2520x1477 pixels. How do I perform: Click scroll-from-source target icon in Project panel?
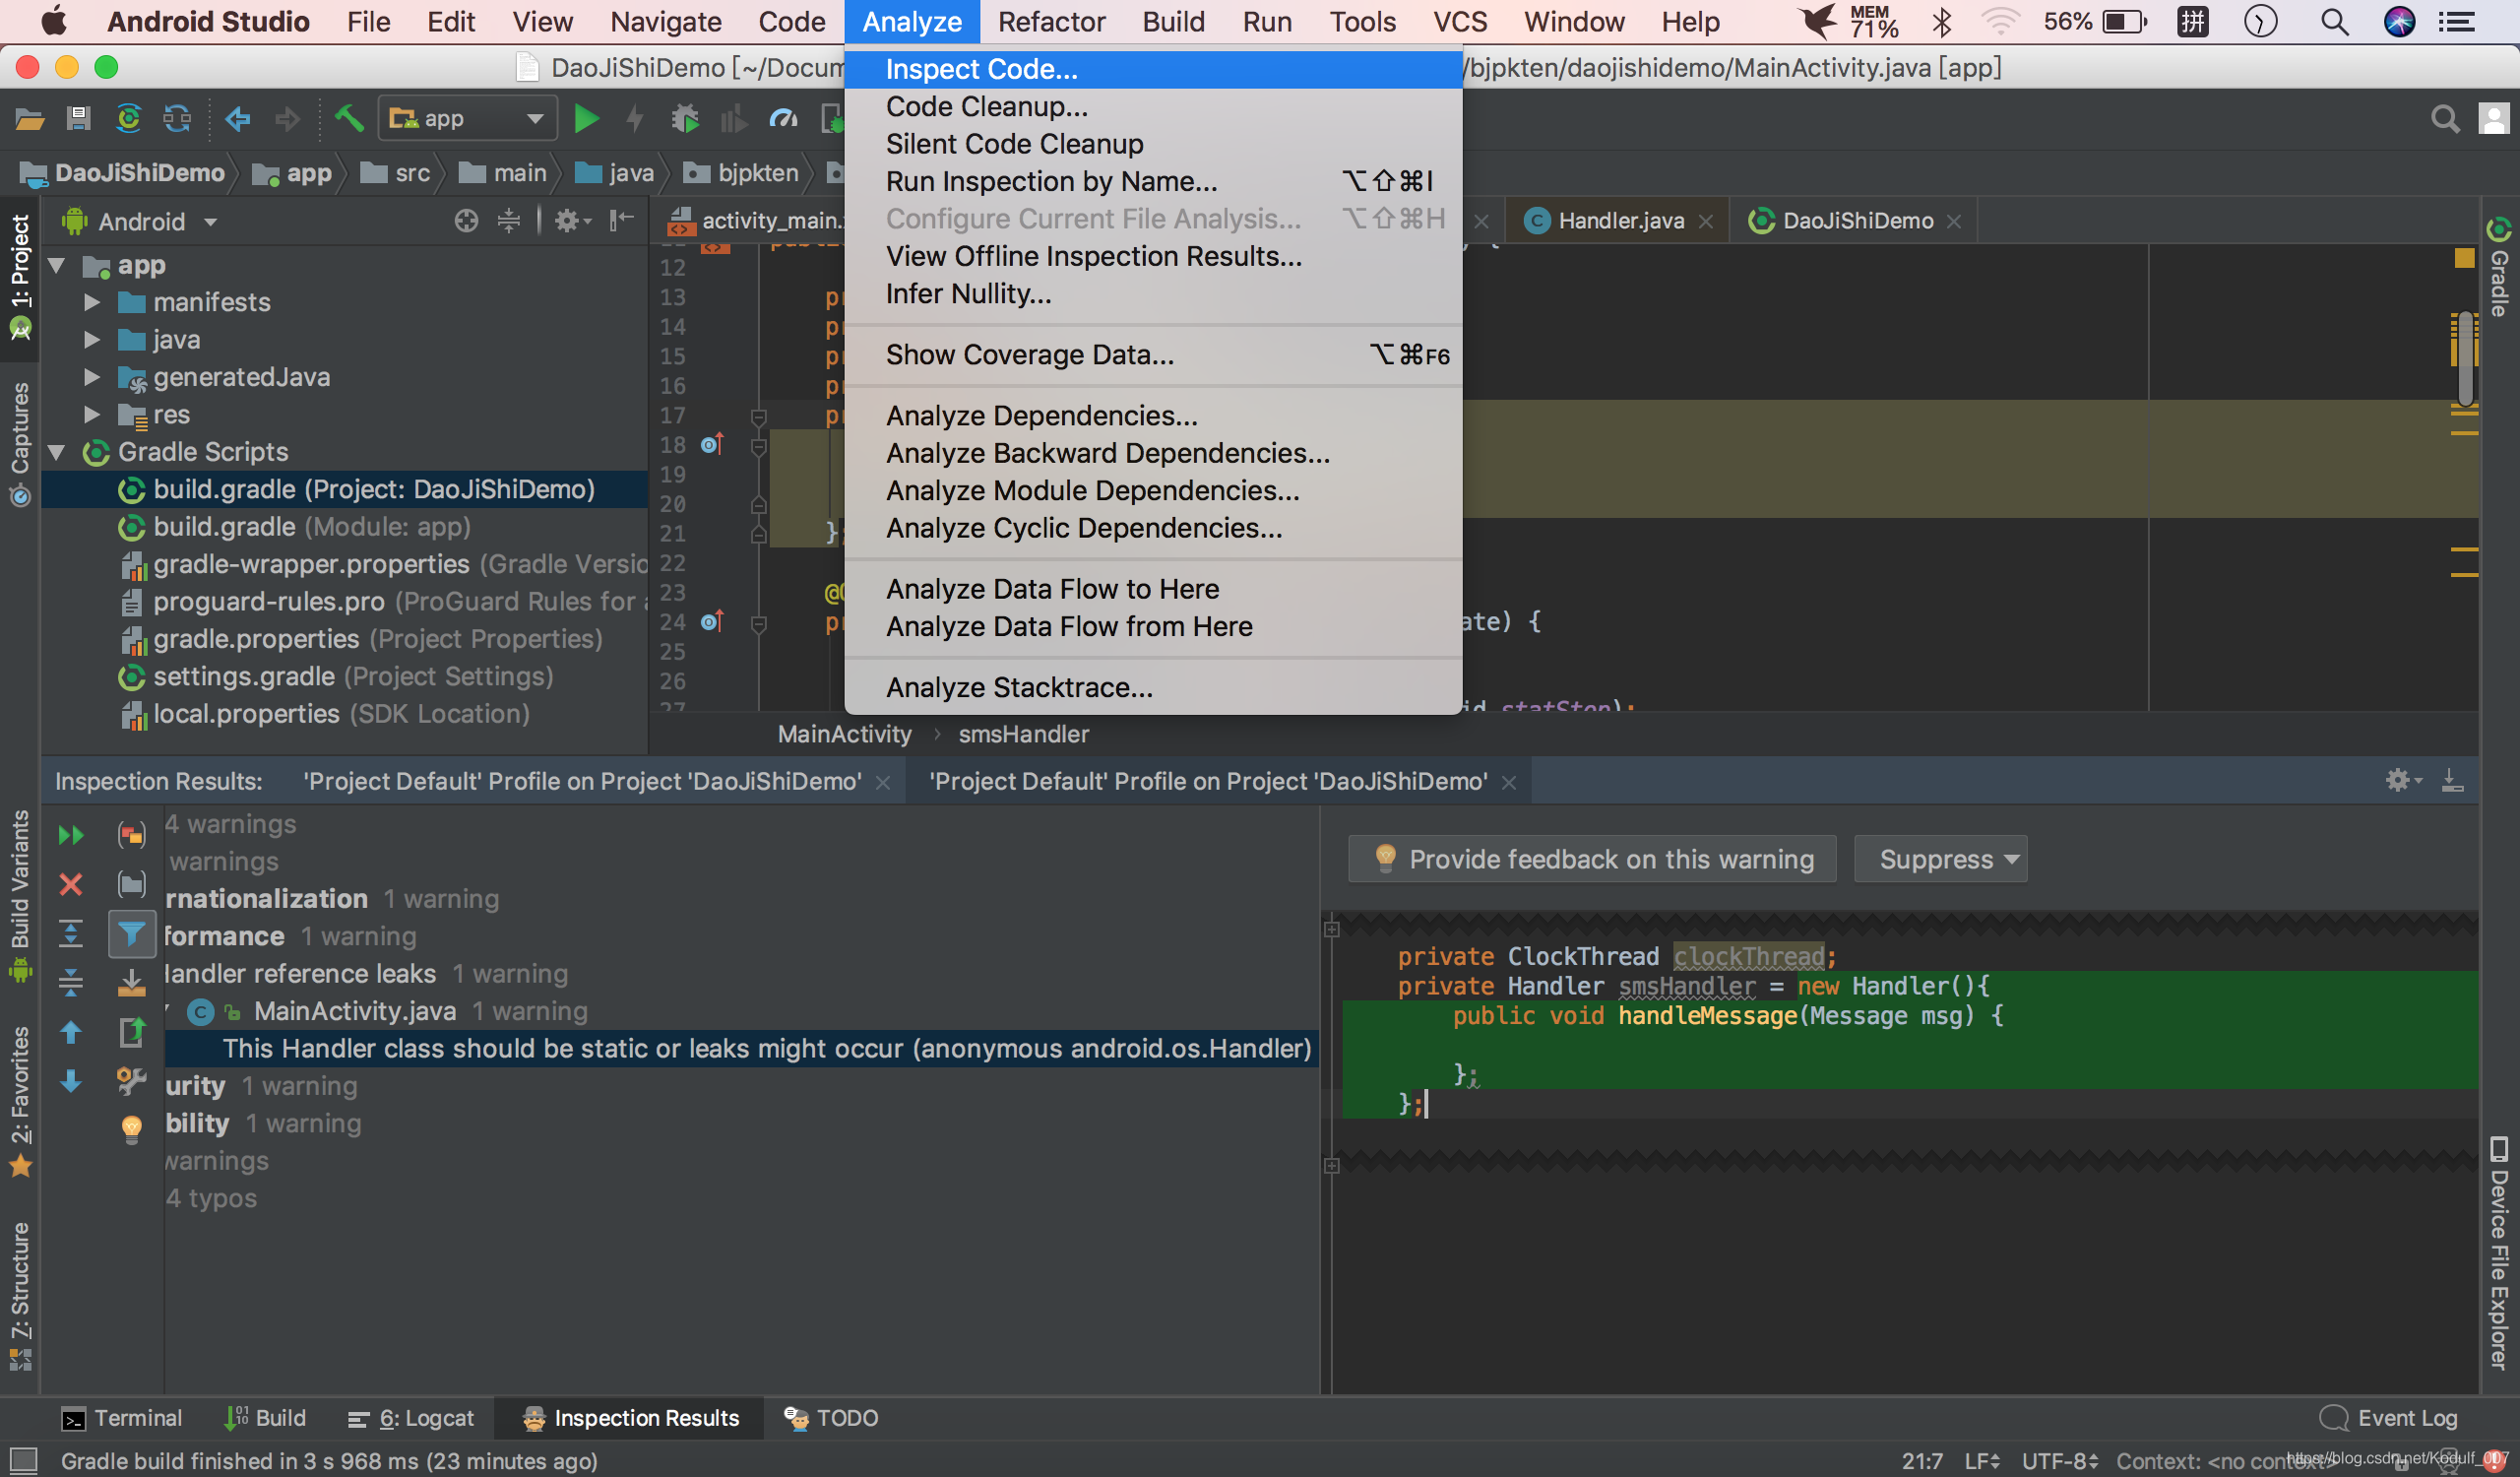(466, 221)
